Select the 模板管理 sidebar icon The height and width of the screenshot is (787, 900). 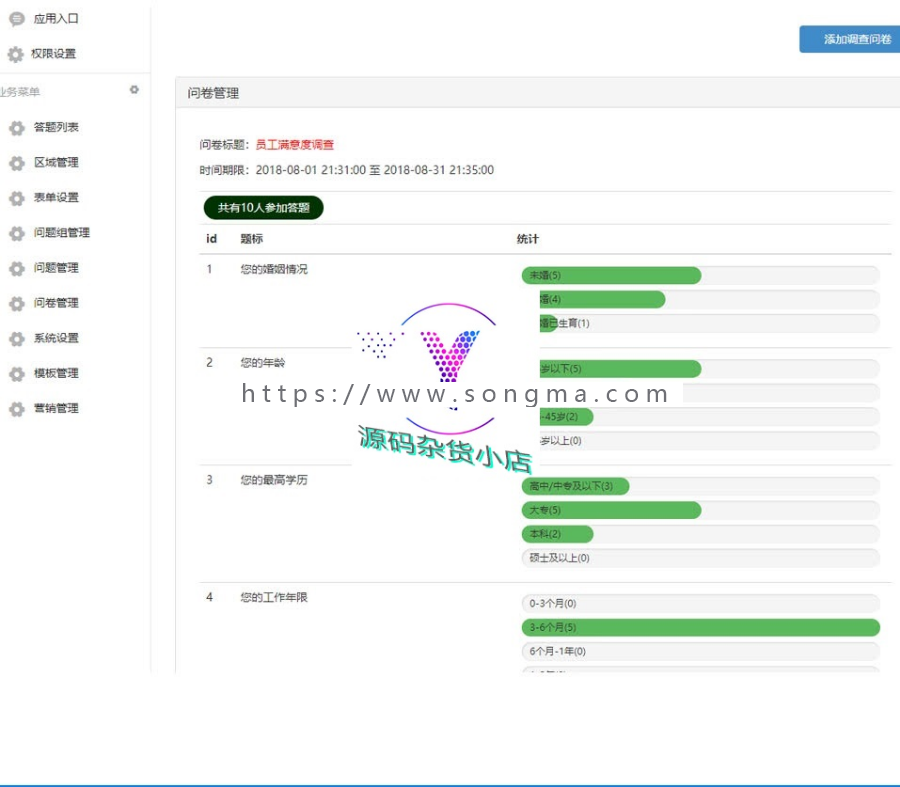[16, 372]
